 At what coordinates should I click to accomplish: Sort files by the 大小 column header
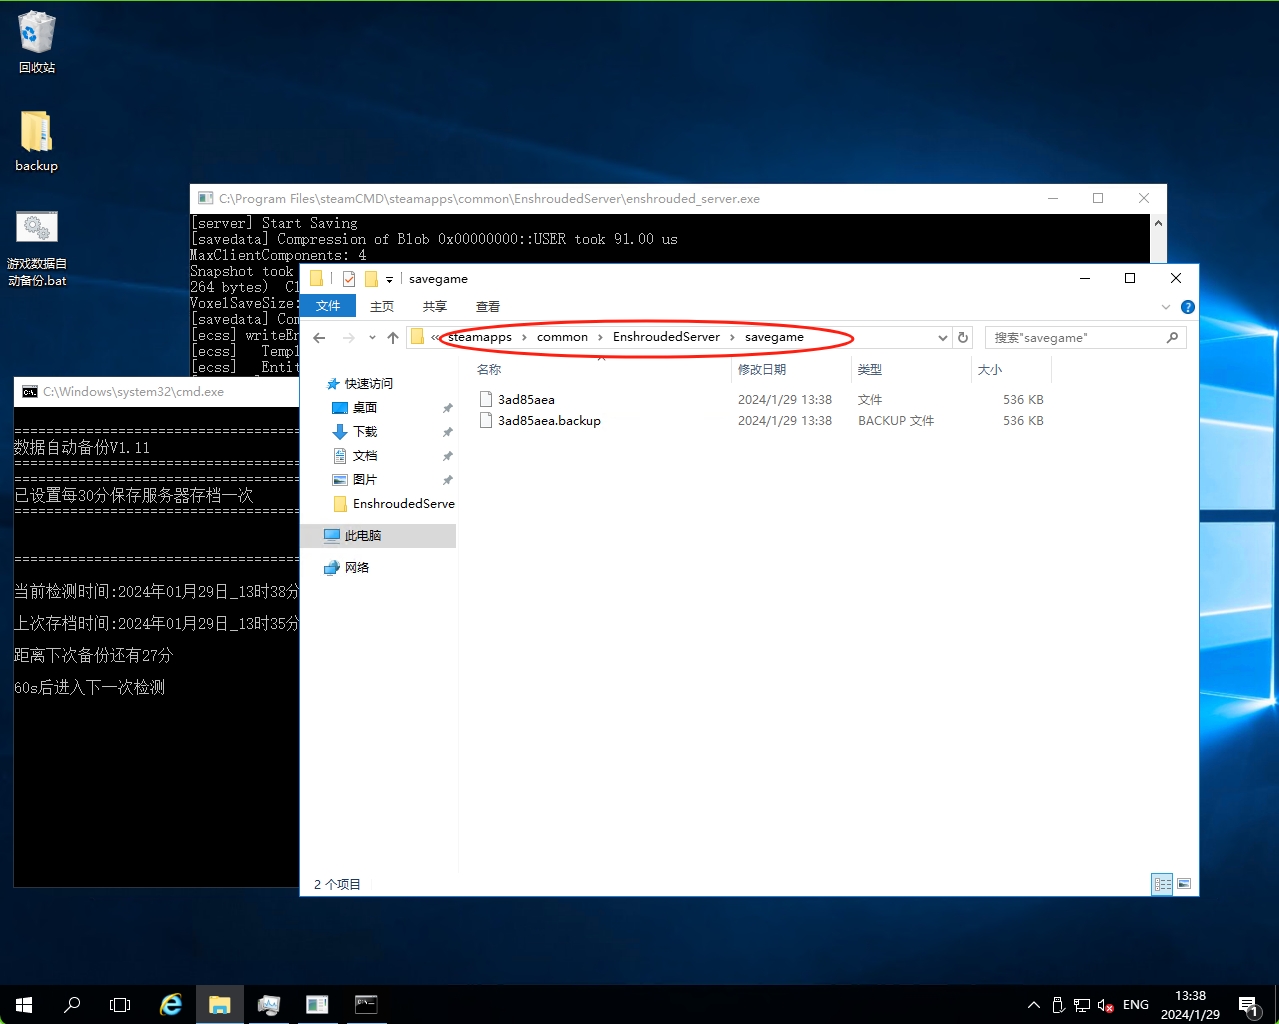[1011, 370]
